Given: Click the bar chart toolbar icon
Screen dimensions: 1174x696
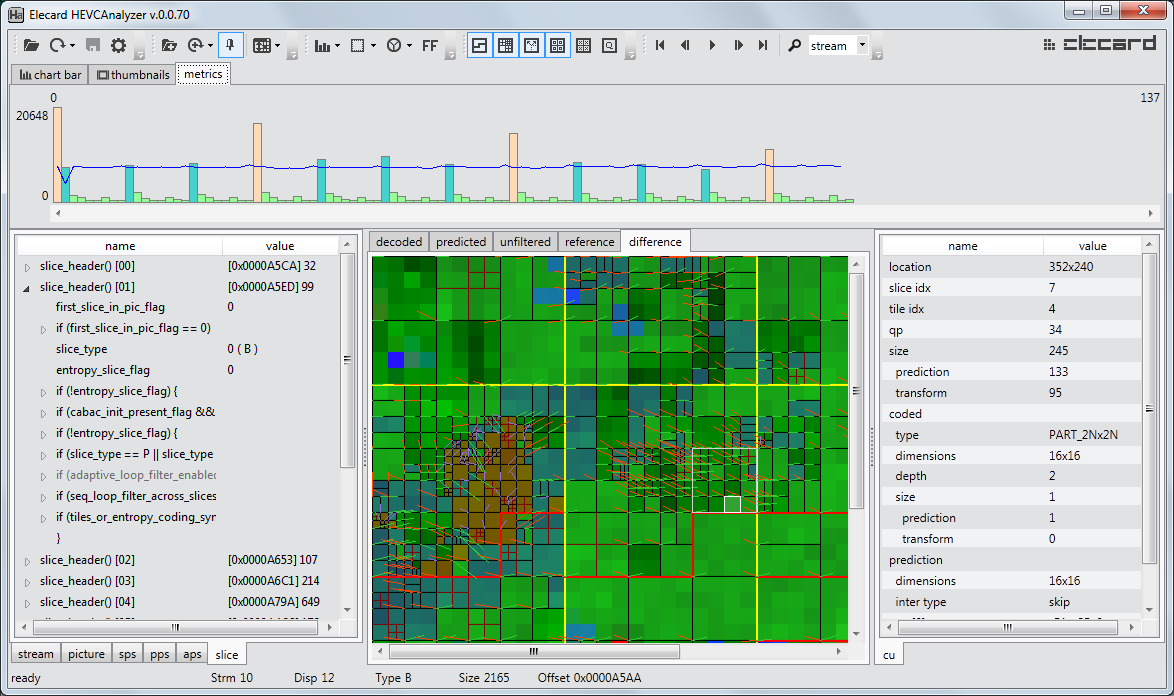Looking at the screenshot, I should coord(322,46).
